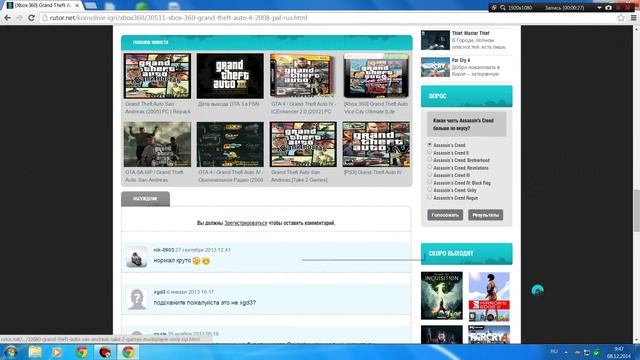
Task: Click the rutor.net address bar
Action: [327, 18]
